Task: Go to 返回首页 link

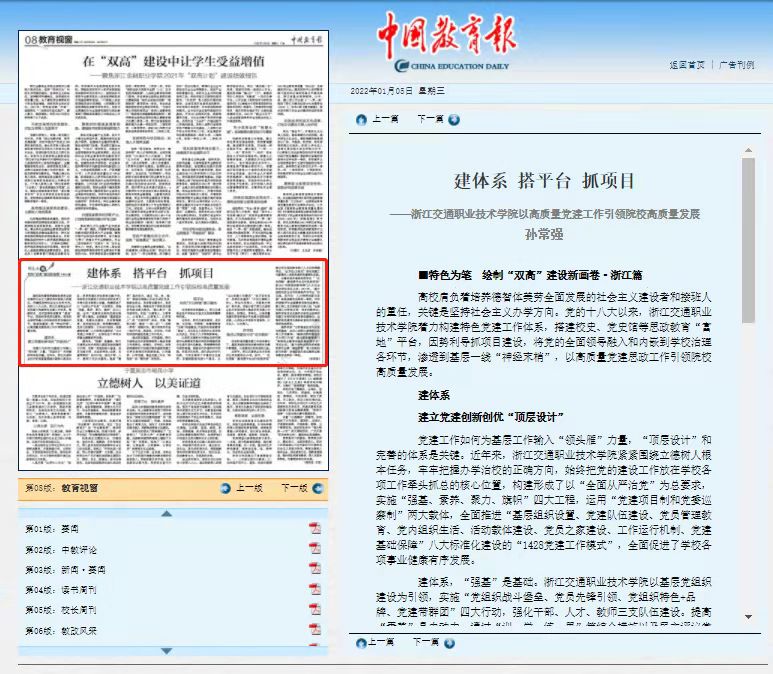Action: [x=687, y=65]
